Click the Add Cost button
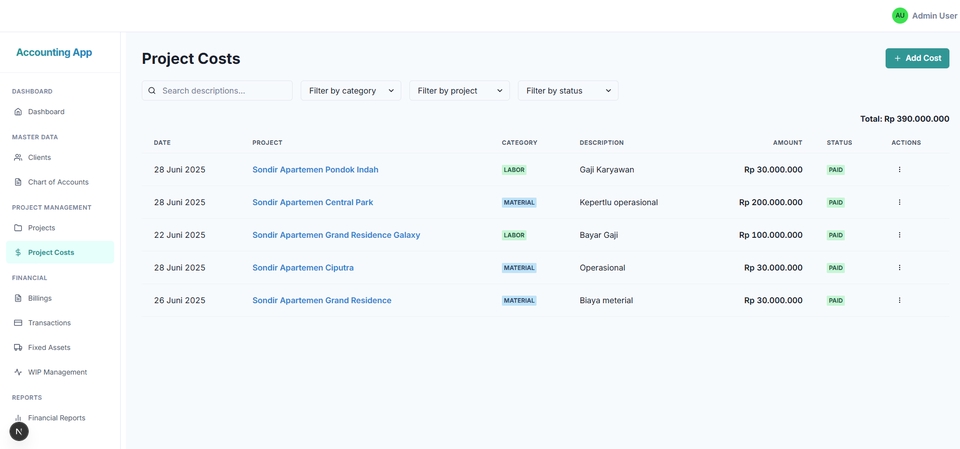 tap(917, 58)
